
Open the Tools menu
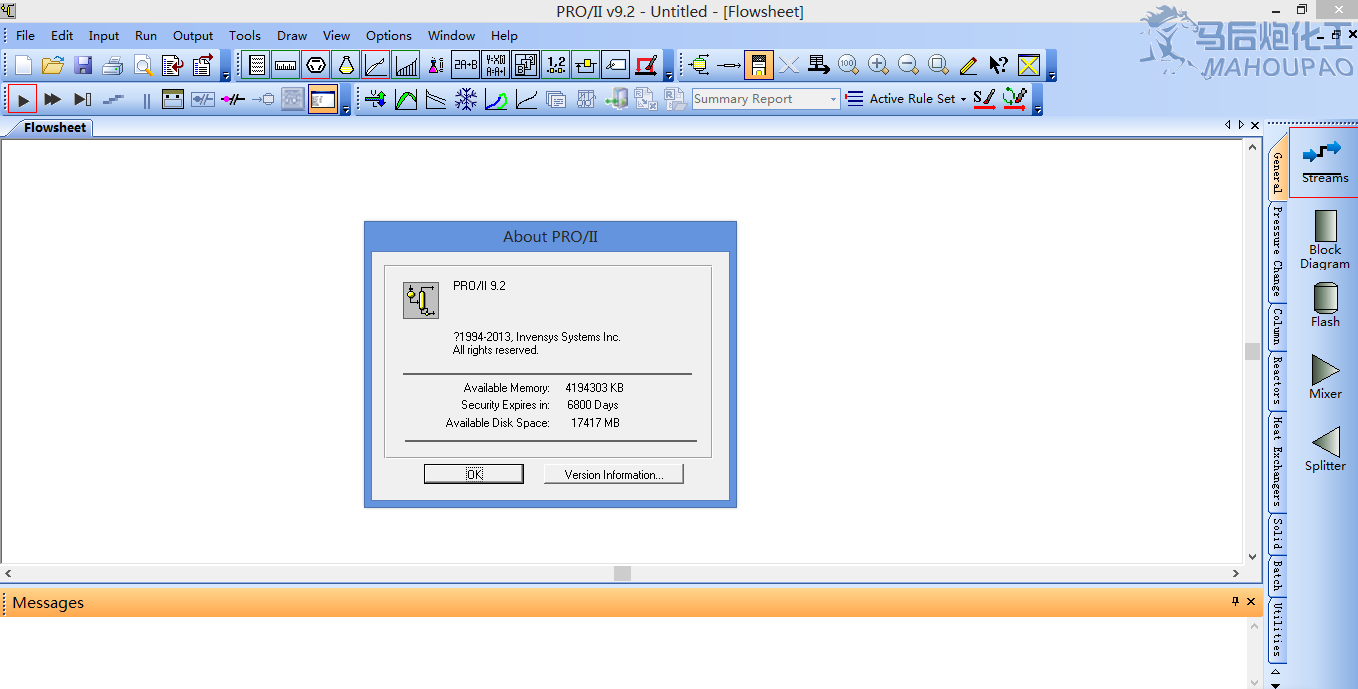coord(244,35)
